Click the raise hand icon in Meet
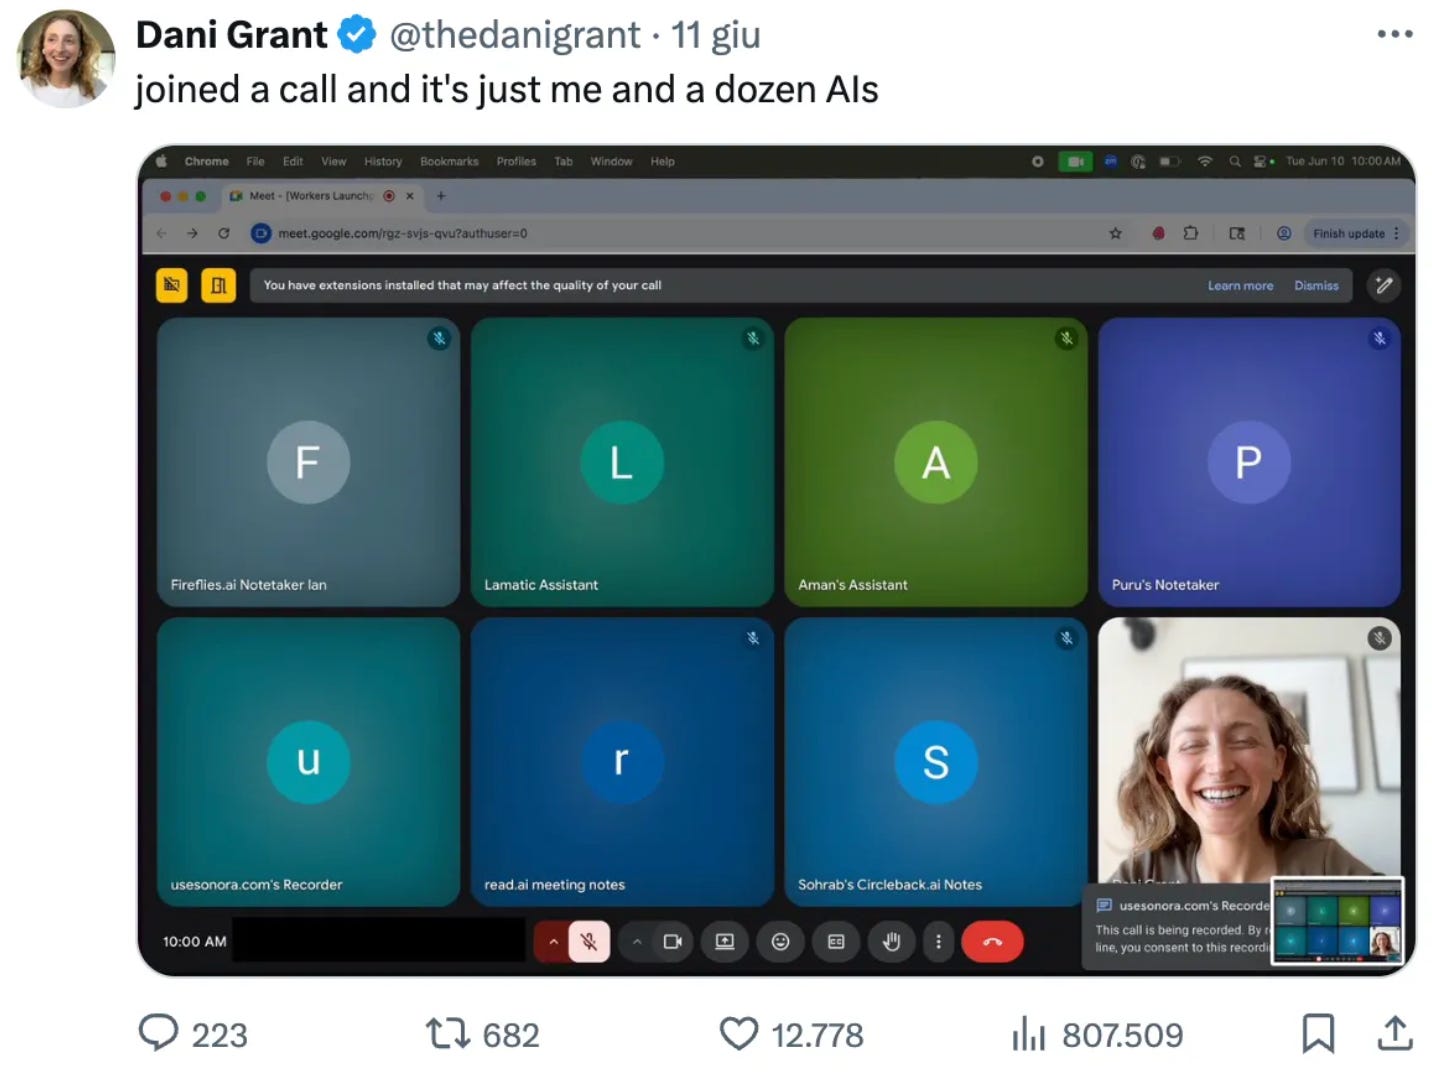The image size is (1432, 1080). 891,941
